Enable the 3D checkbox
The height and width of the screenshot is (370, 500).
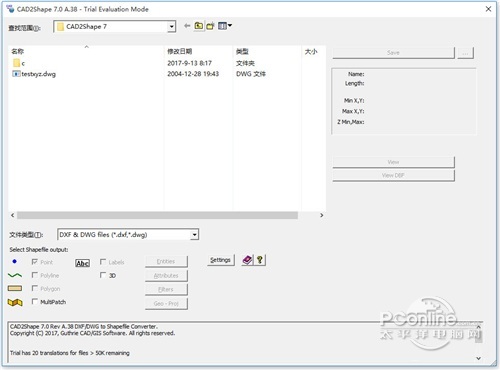click(103, 275)
